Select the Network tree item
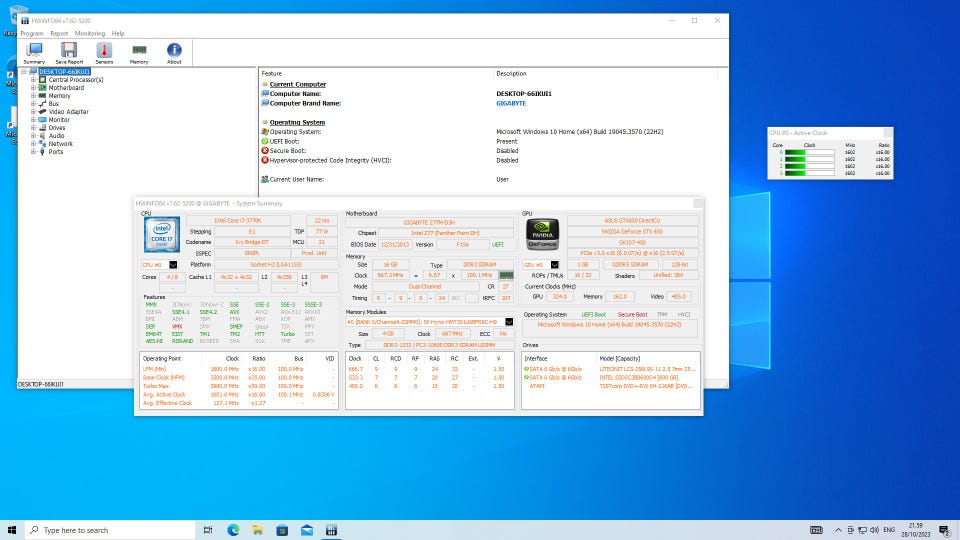Screen dimensions: 960x540 click(x=60, y=144)
